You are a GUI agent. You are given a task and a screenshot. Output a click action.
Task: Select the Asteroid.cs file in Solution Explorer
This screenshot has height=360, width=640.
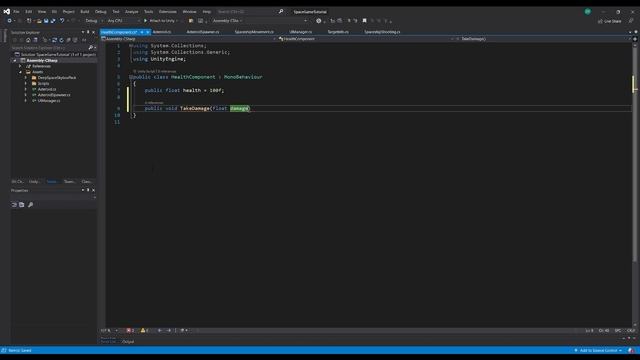click(x=47, y=89)
